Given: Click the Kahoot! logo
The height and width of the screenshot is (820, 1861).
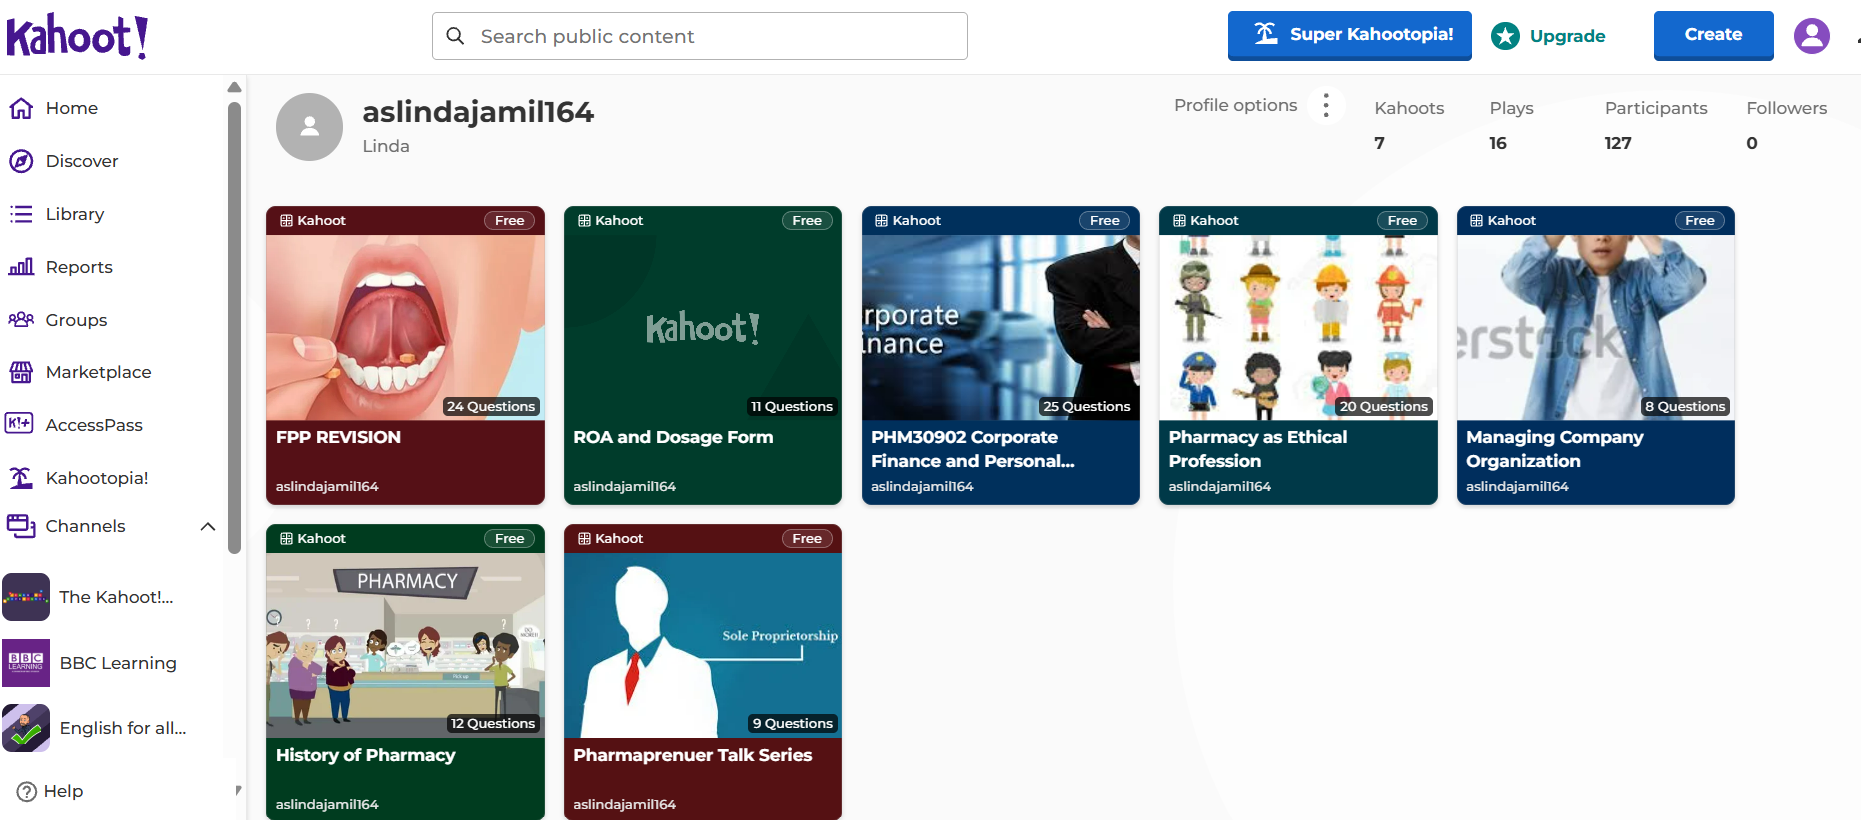Looking at the screenshot, I should point(78,37).
